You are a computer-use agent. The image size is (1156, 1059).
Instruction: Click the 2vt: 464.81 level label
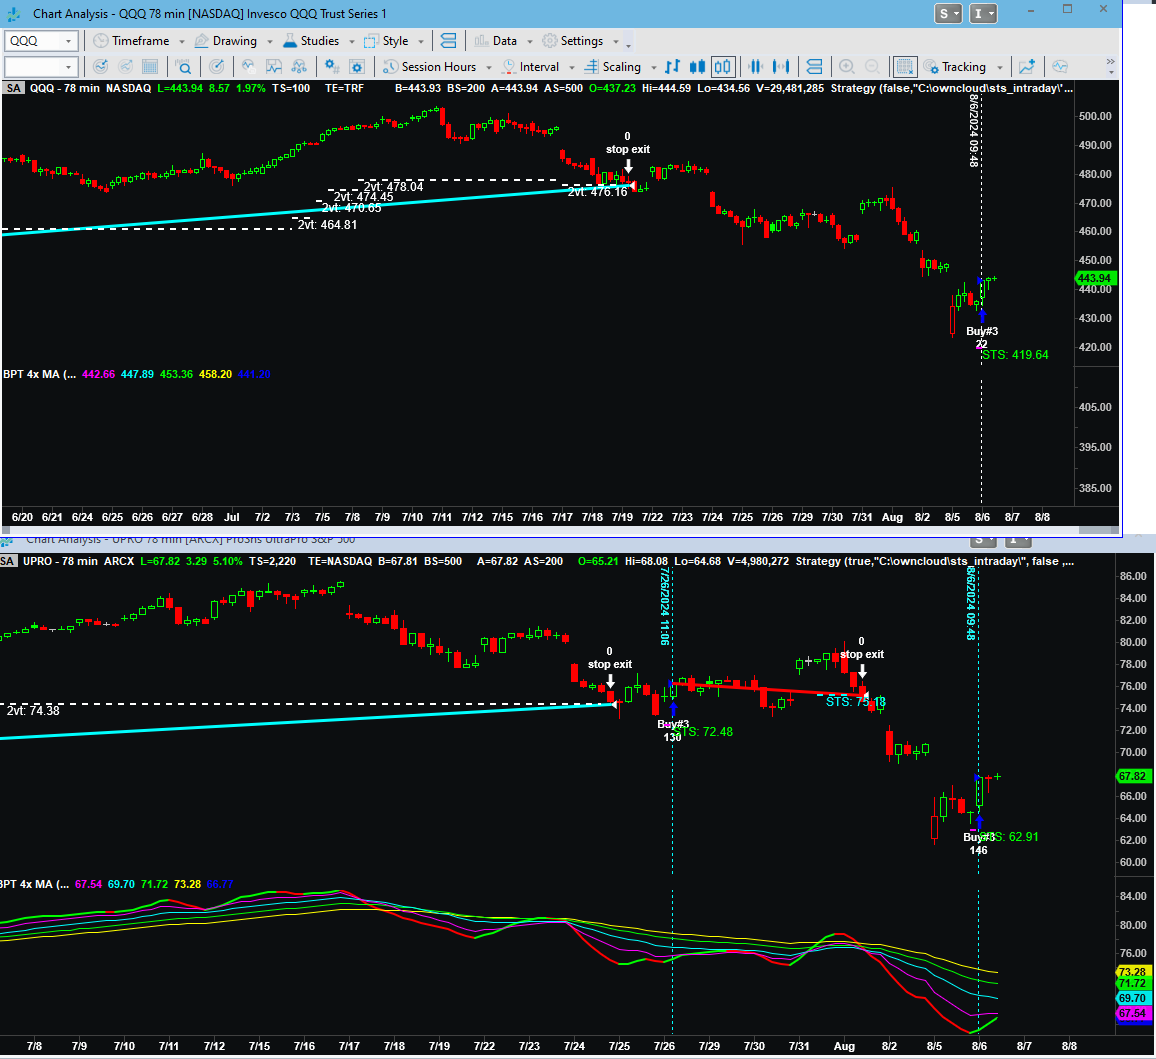coord(327,225)
